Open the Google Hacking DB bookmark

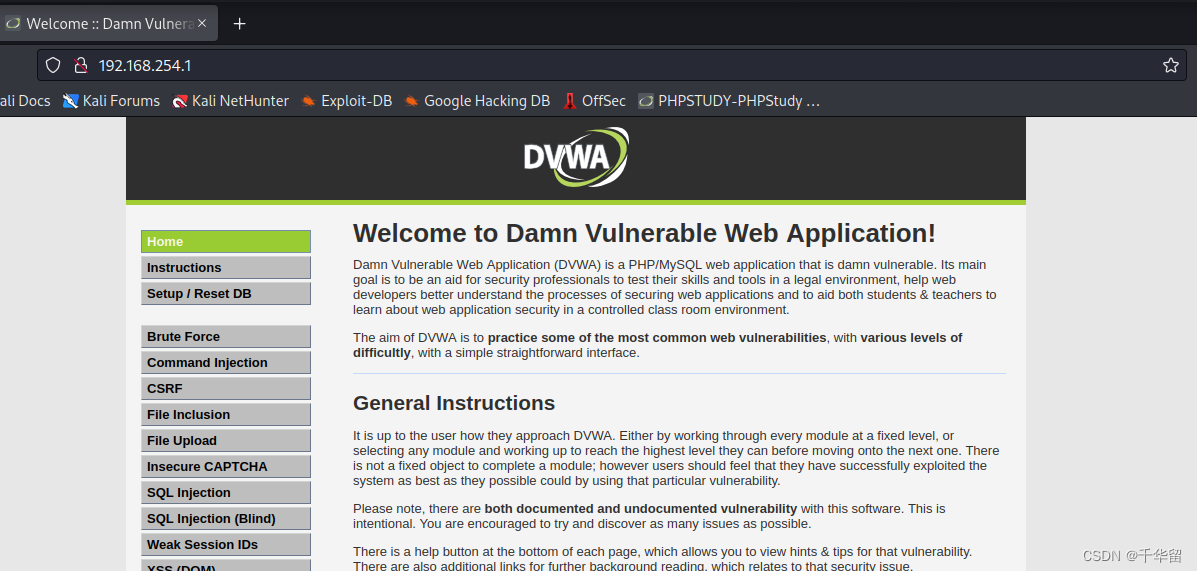[477, 101]
